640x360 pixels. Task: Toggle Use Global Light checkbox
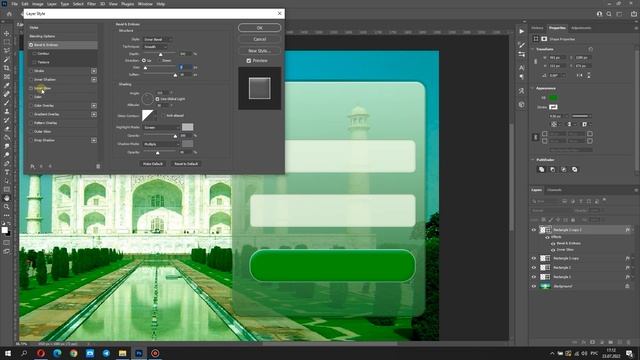pos(158,99)
